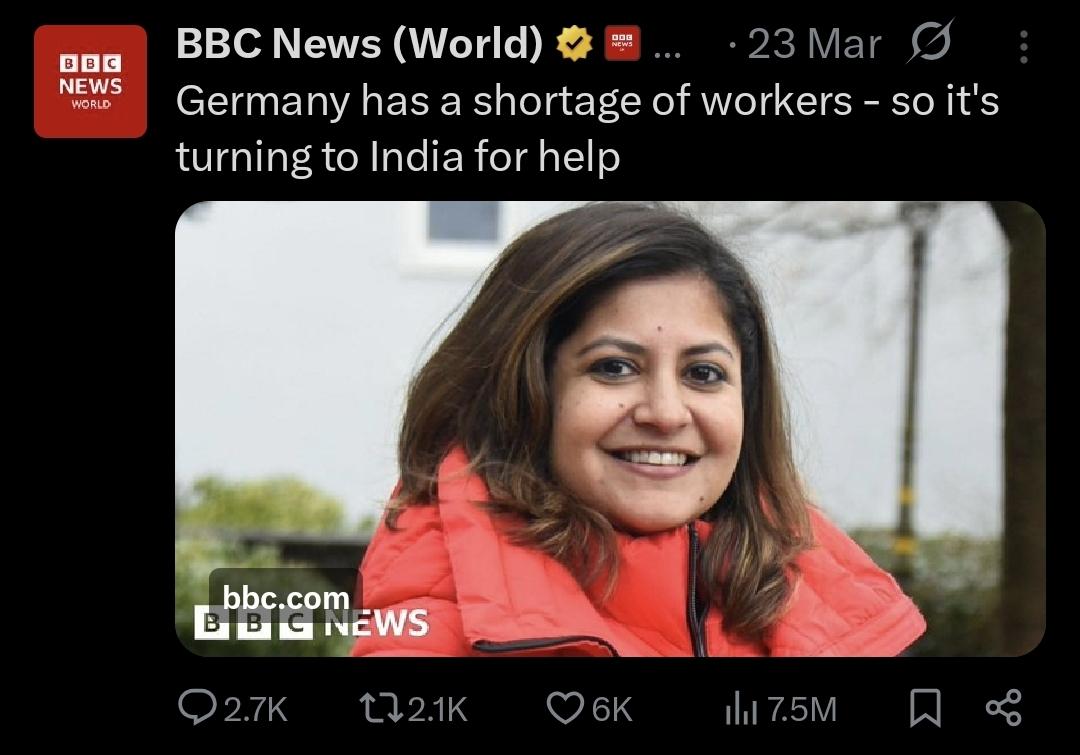Screen dimensions: 1080x755
Task: Click the 6K likes count
Action: [612, 710]
